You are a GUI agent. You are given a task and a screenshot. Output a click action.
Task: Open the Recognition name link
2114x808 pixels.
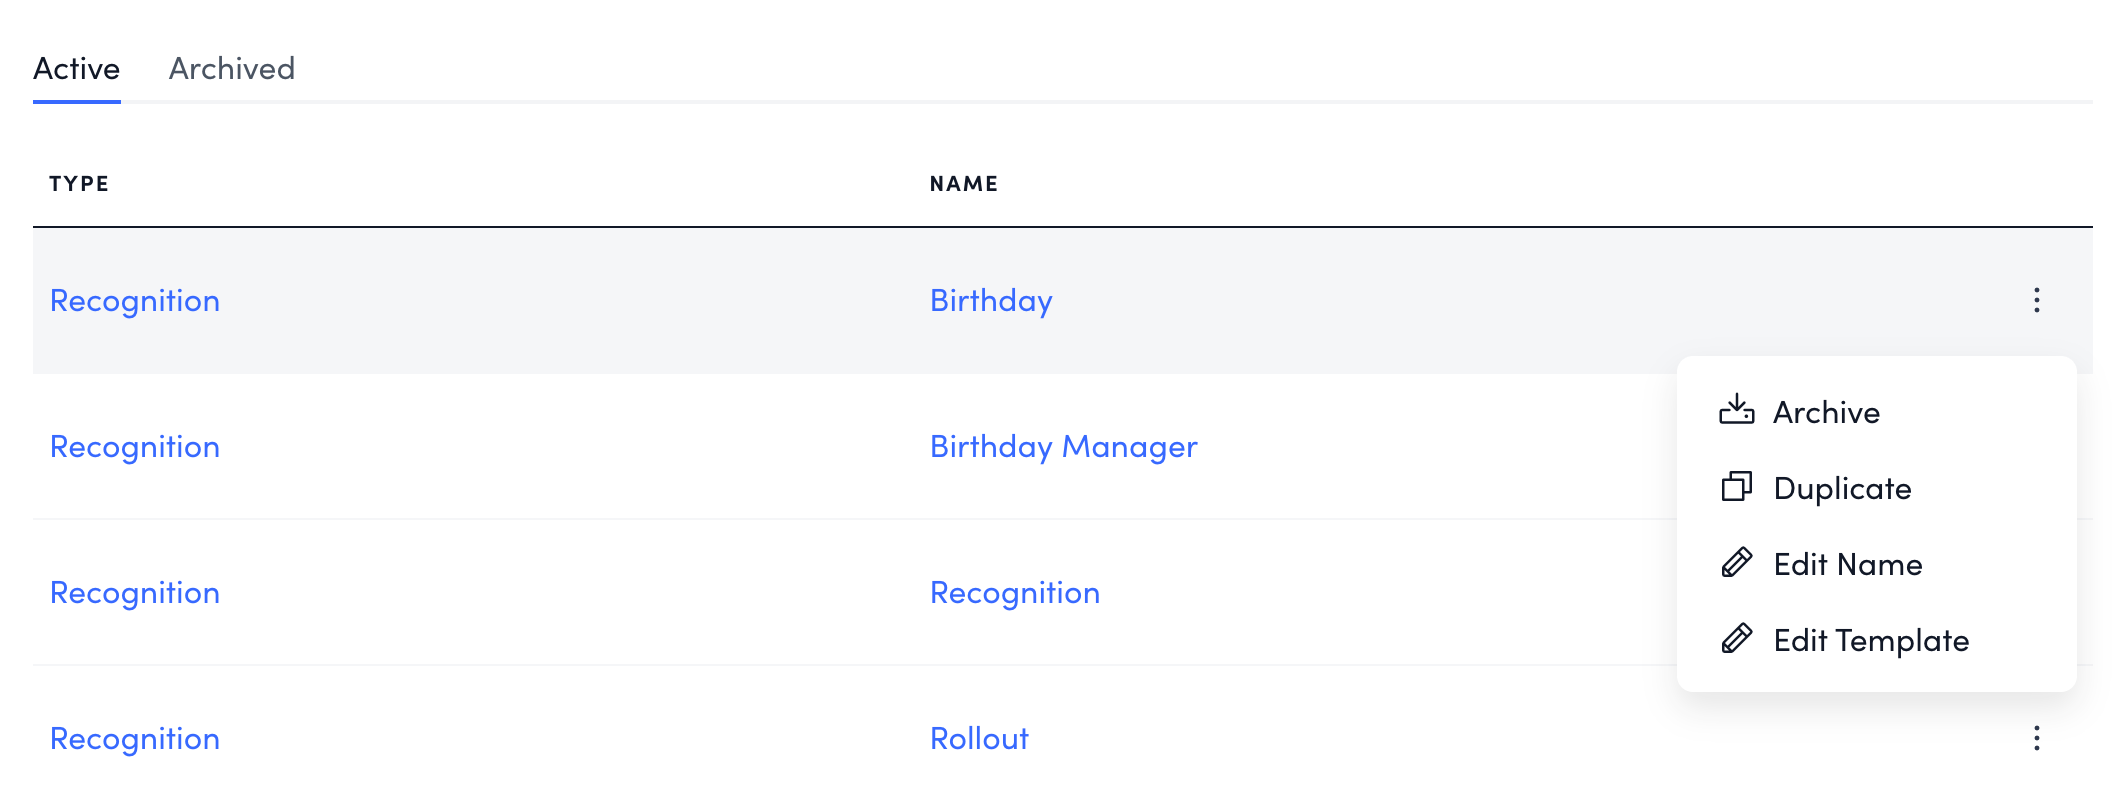1015,593
